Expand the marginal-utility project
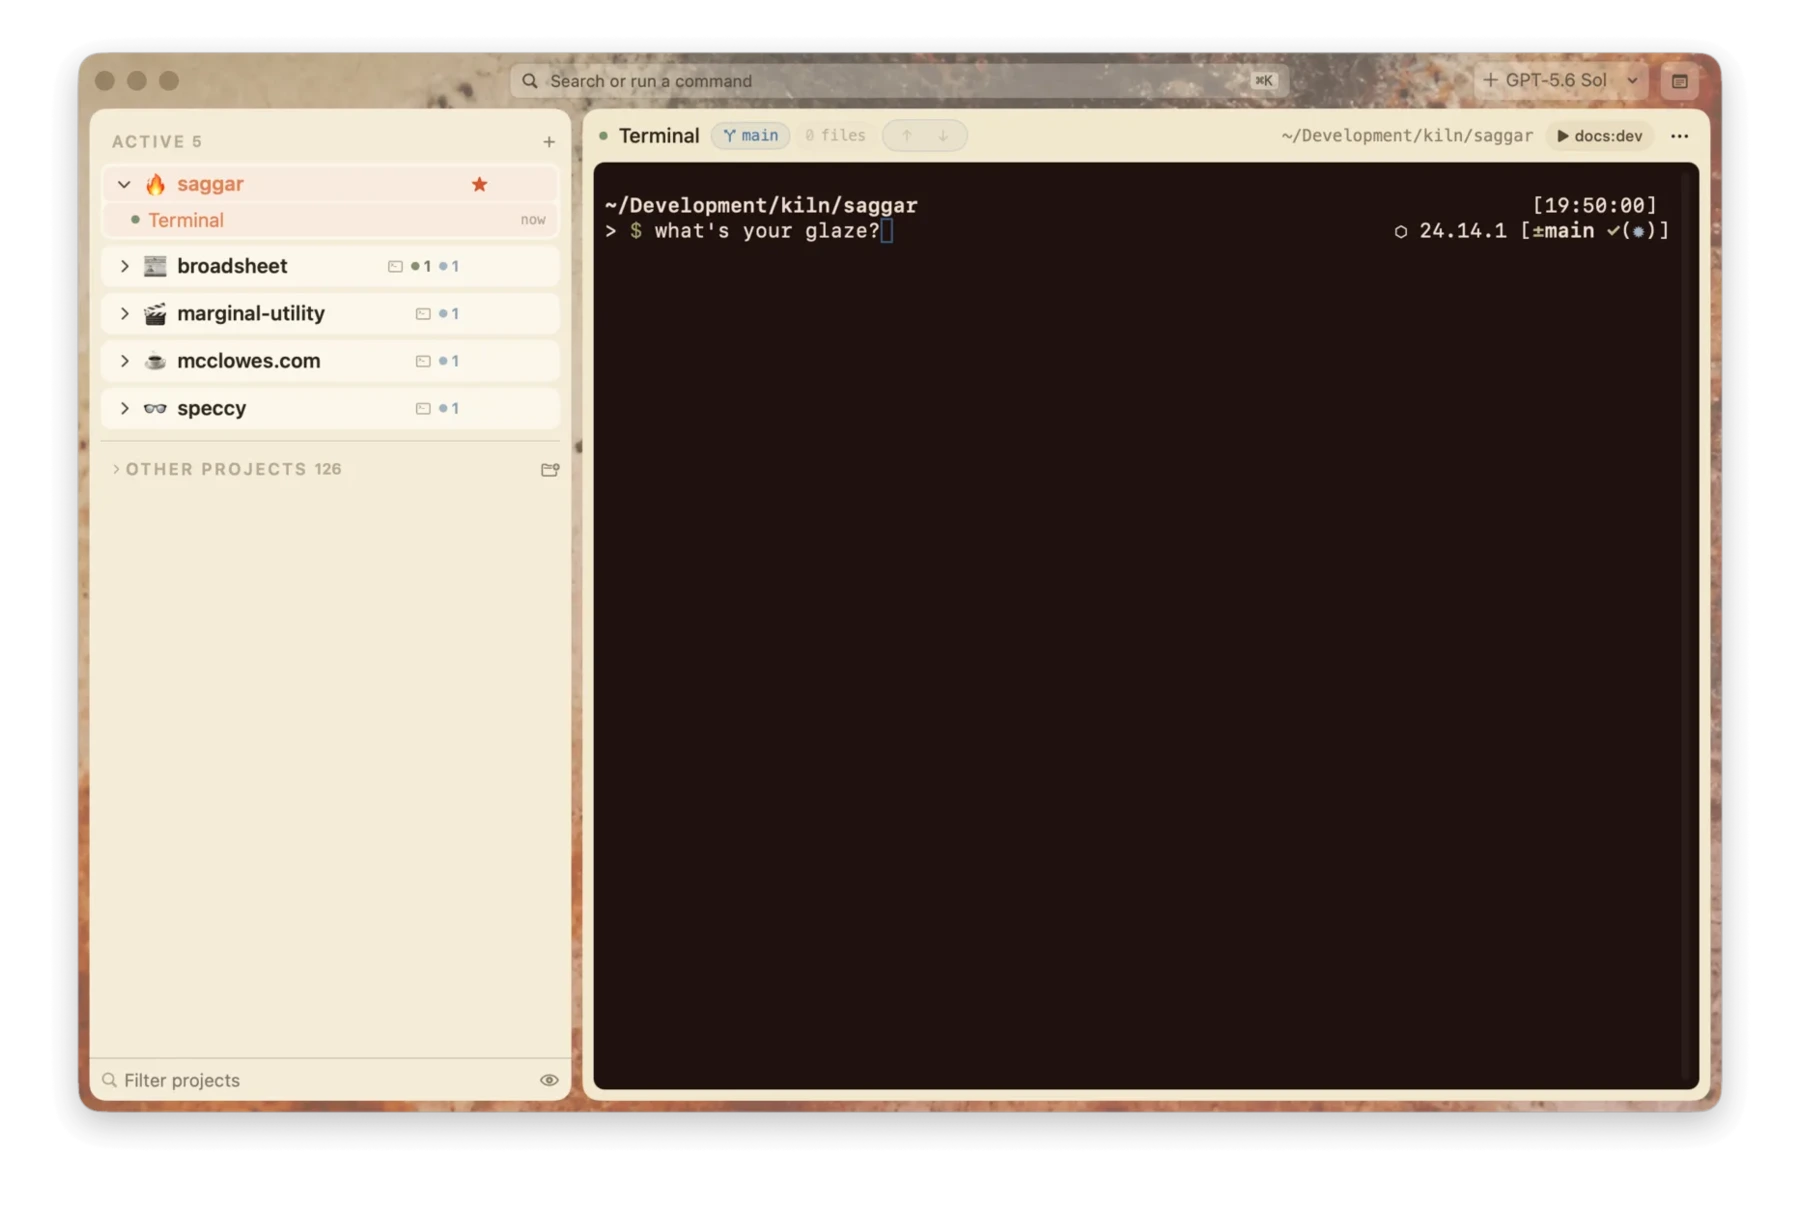This screenshot has width=1800, height=1215. (x=124, y=313)
